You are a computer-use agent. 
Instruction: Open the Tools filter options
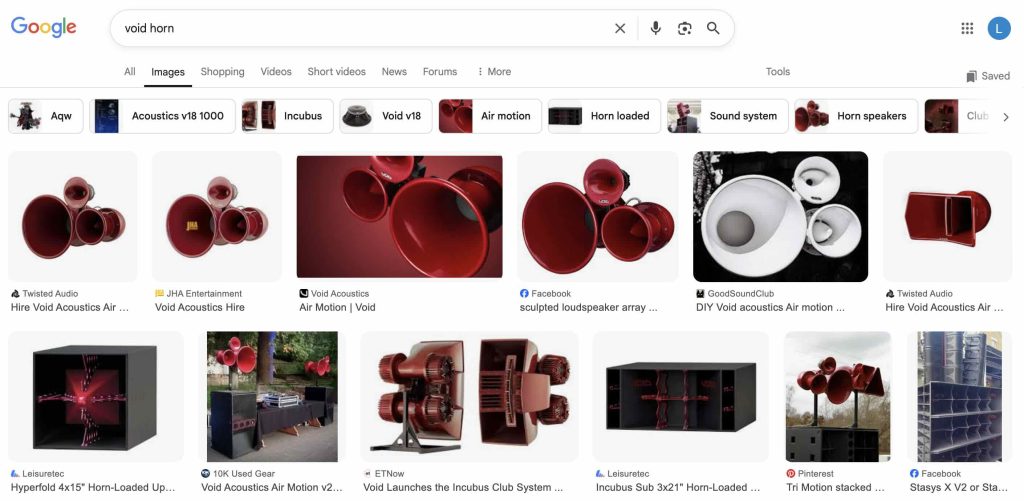(777, 72)
